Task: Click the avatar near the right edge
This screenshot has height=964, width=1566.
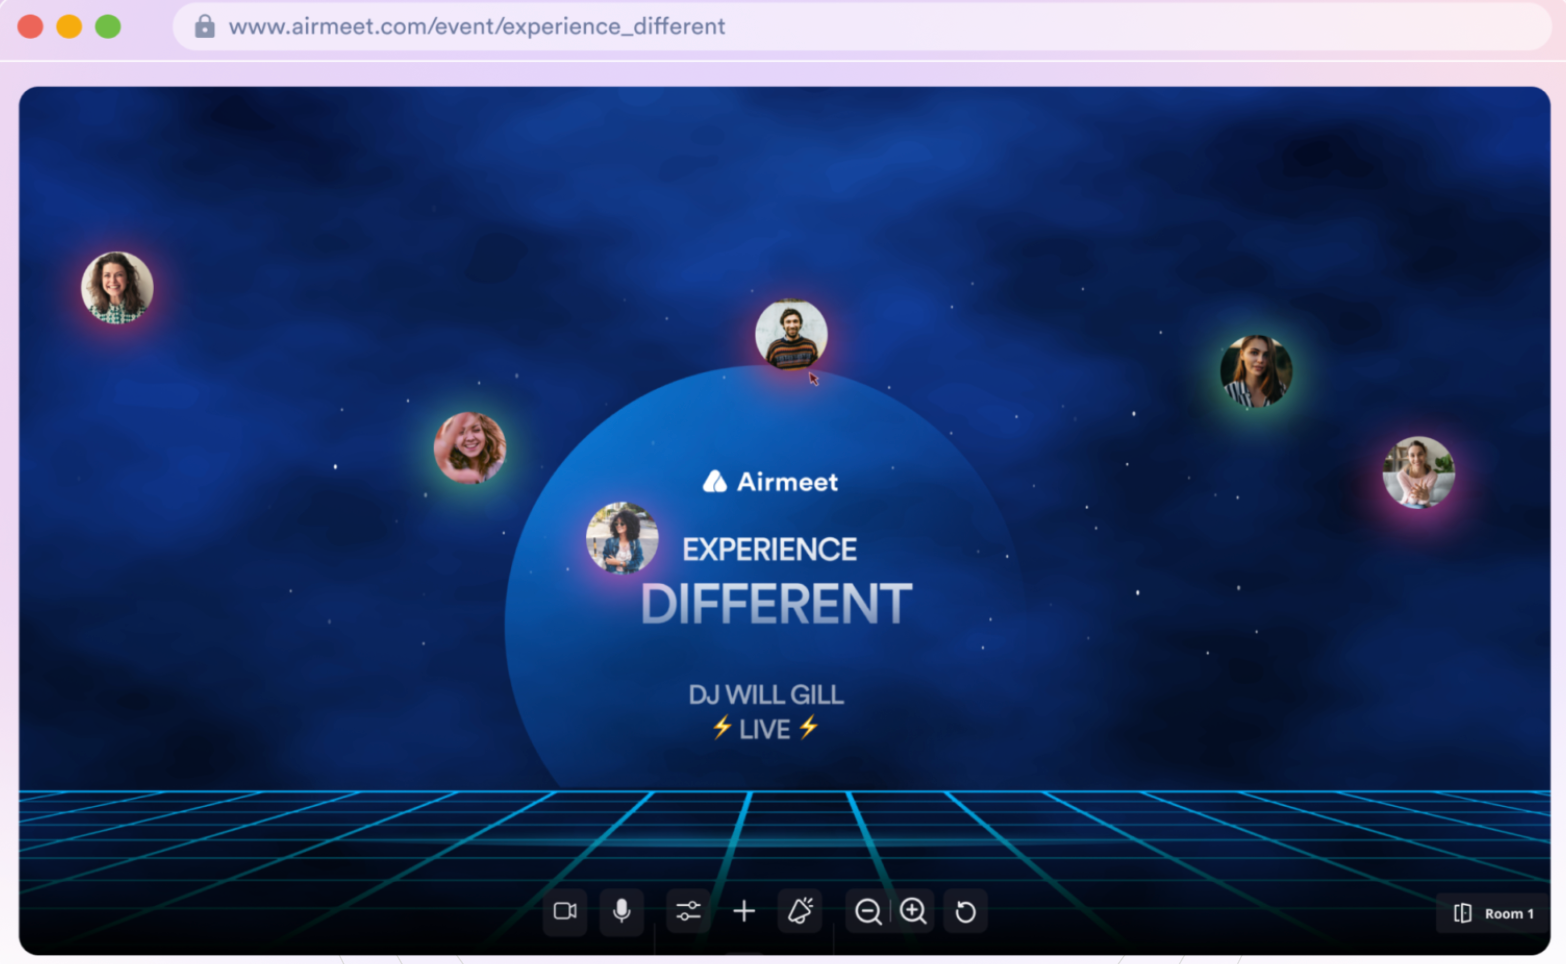Action: [1419, 472]
